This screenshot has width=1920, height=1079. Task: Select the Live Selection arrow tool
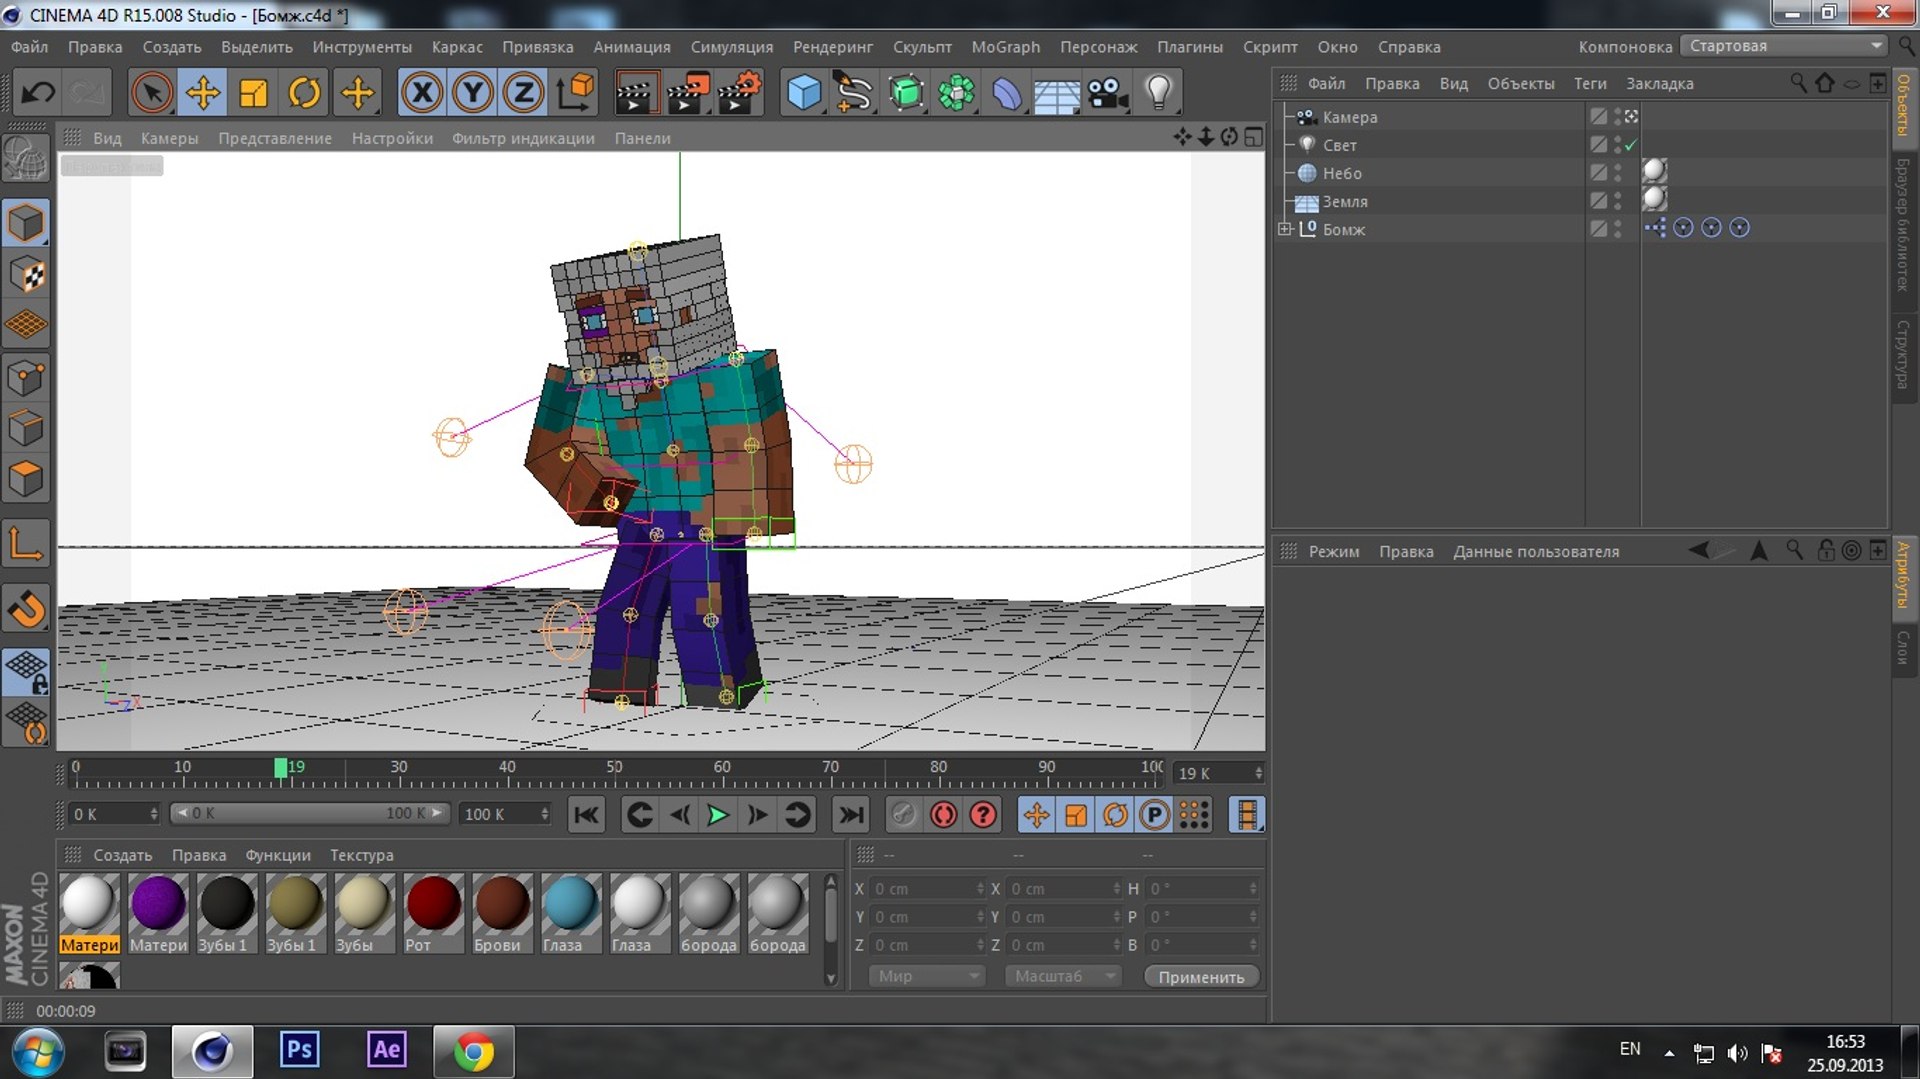[152, 93]
